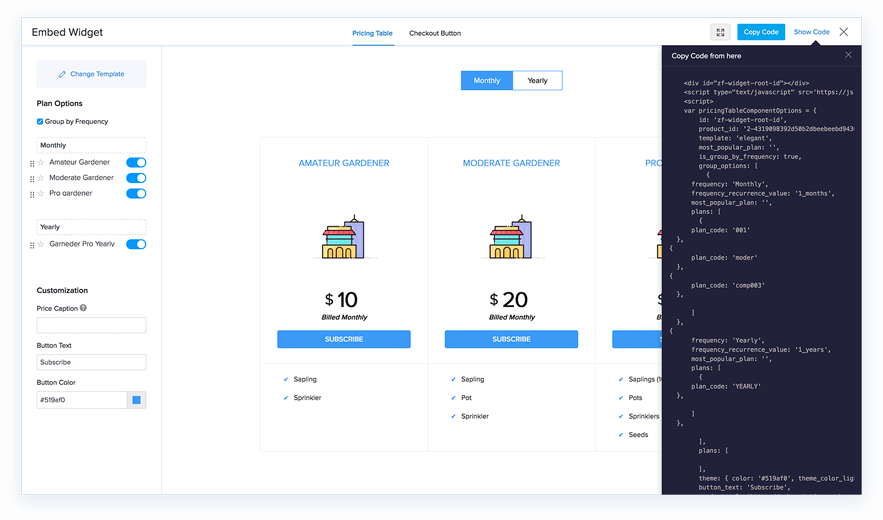Click the pencil icon in Change Template
The image size is (883, 520).
[62, 74]
